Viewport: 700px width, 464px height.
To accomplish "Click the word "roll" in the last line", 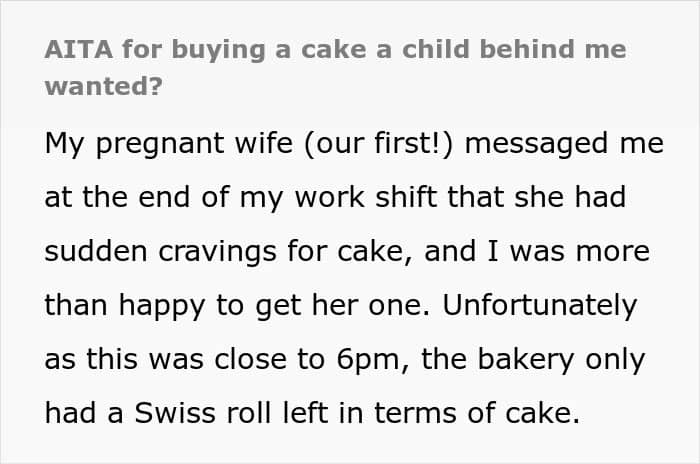I will [x=249, y=413].
